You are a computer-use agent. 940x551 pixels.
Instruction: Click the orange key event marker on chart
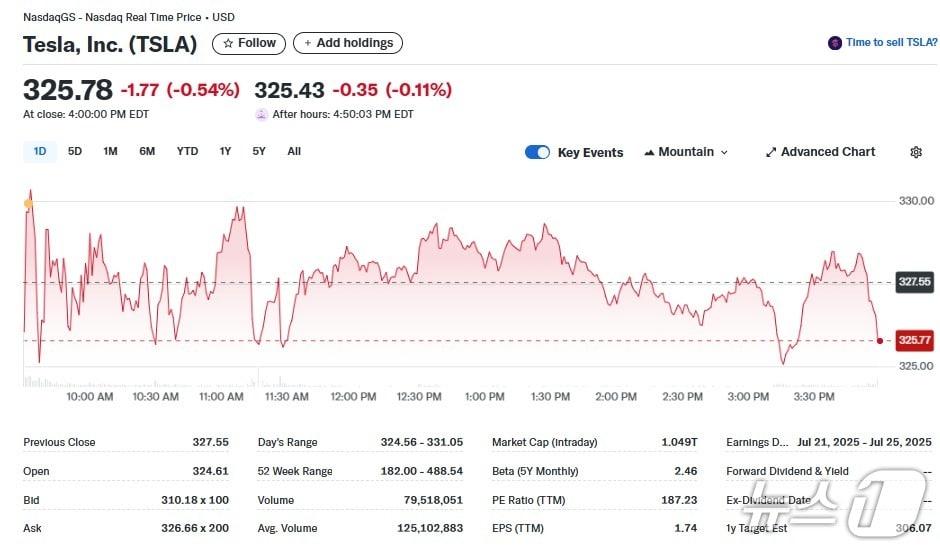pos(28,203)
